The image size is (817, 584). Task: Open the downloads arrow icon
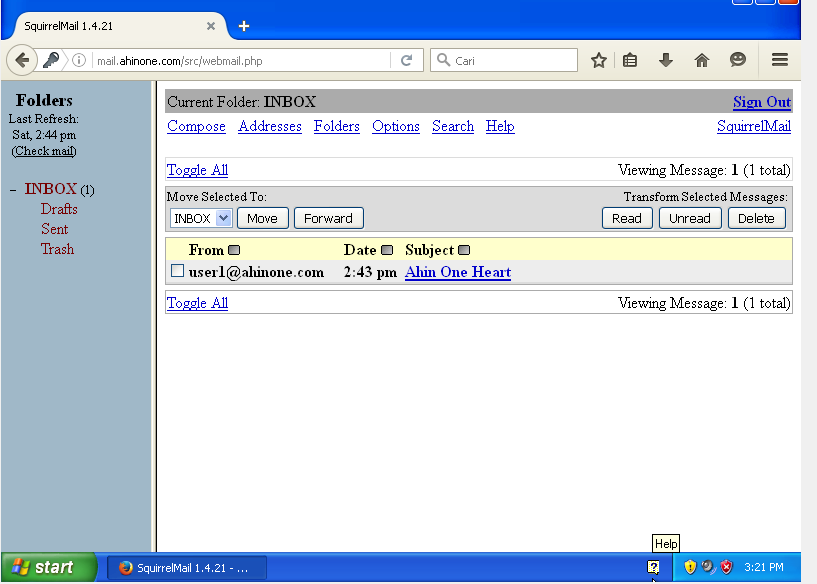(666, 60)
